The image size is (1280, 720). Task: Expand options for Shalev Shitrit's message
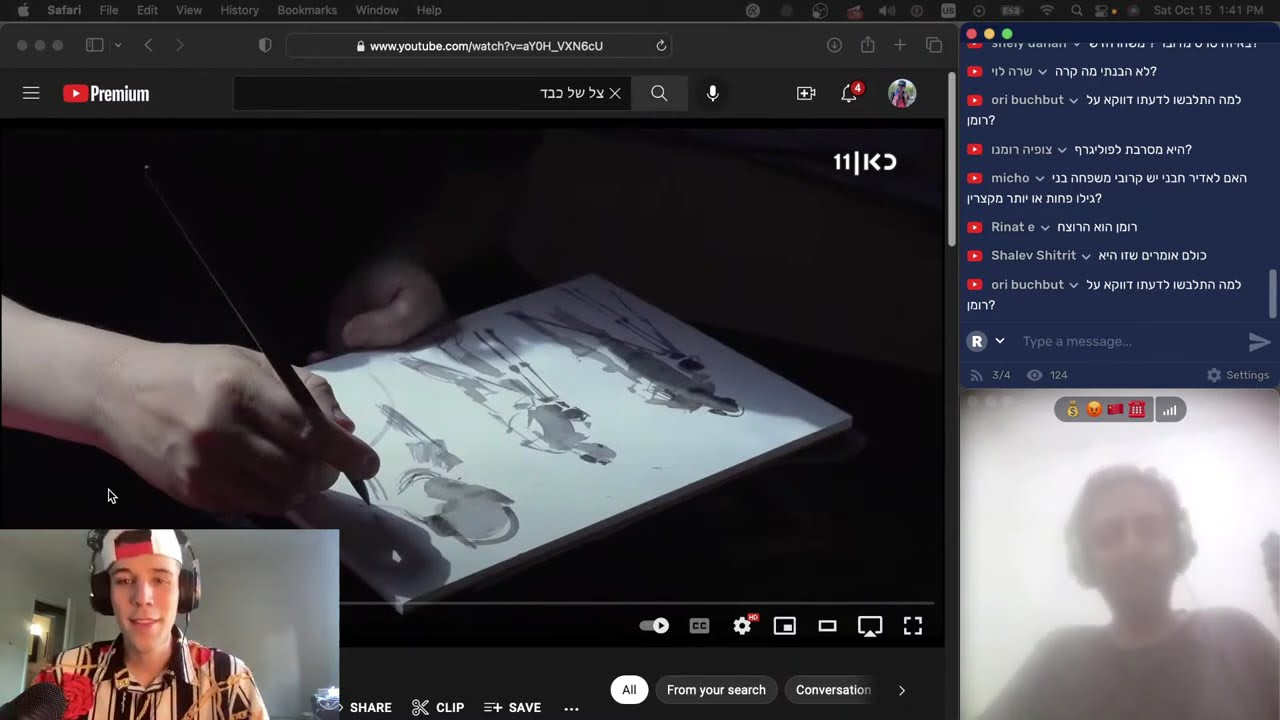click(1086, 256)
